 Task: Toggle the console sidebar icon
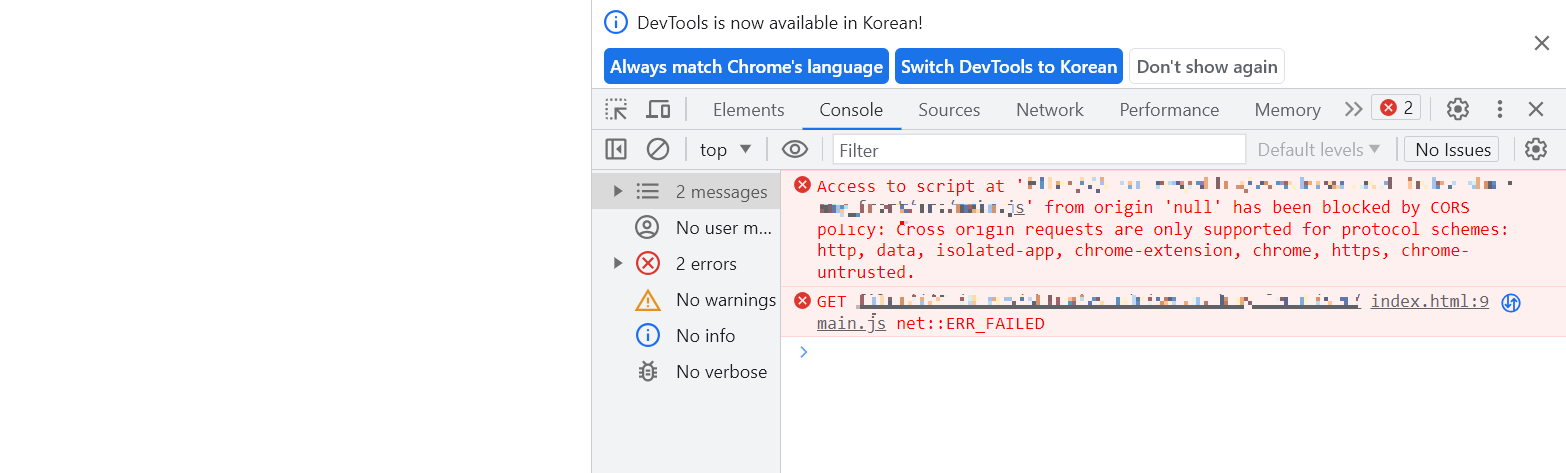(616, 149)
